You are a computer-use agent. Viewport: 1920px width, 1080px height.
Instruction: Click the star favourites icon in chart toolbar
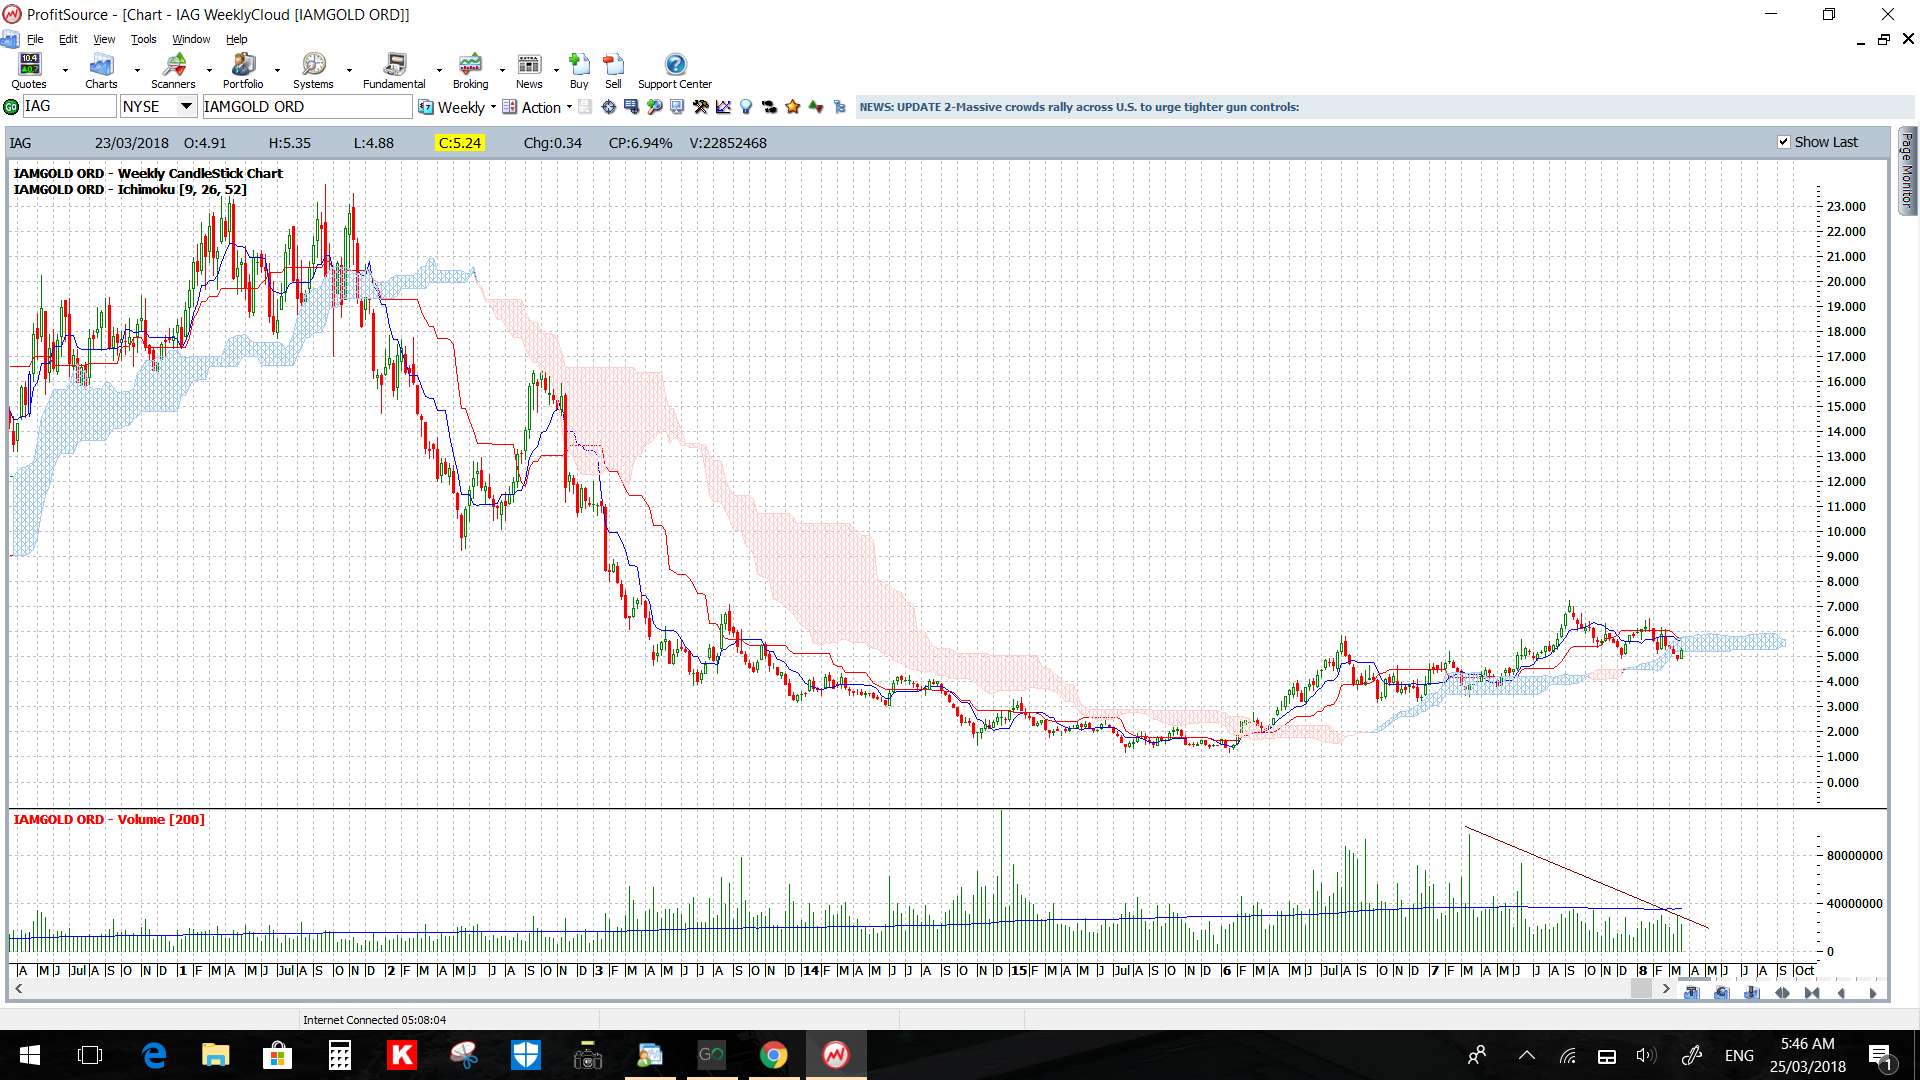click(x=793, y=107)
